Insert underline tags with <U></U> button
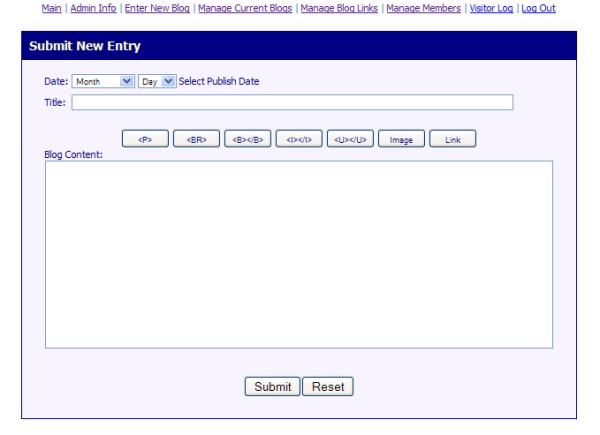The width and height of the screenshot is (600, 435). coord(350,140)
